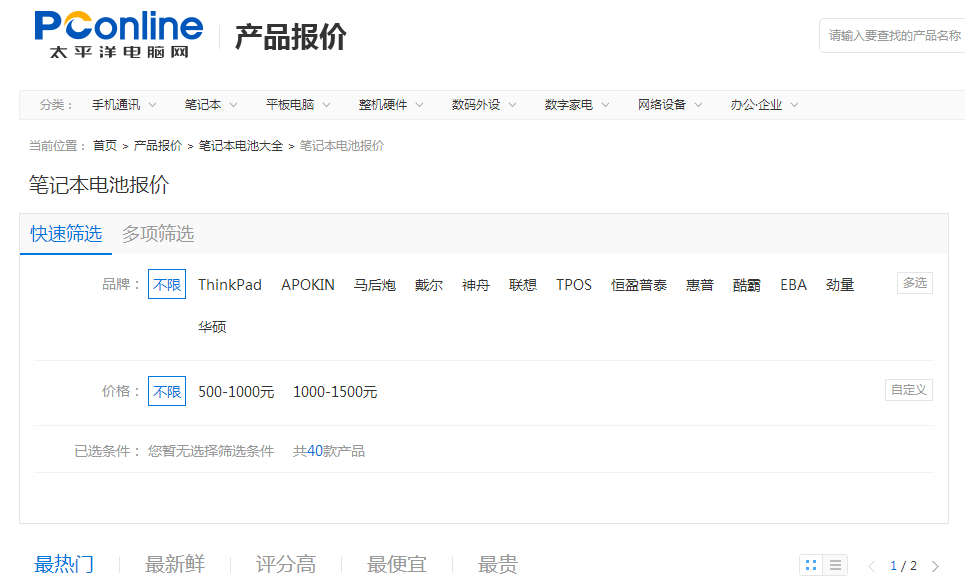The width and height of the screenshot is (965, 583).
Task: Click the 自定义 price button
Action: 909,390
